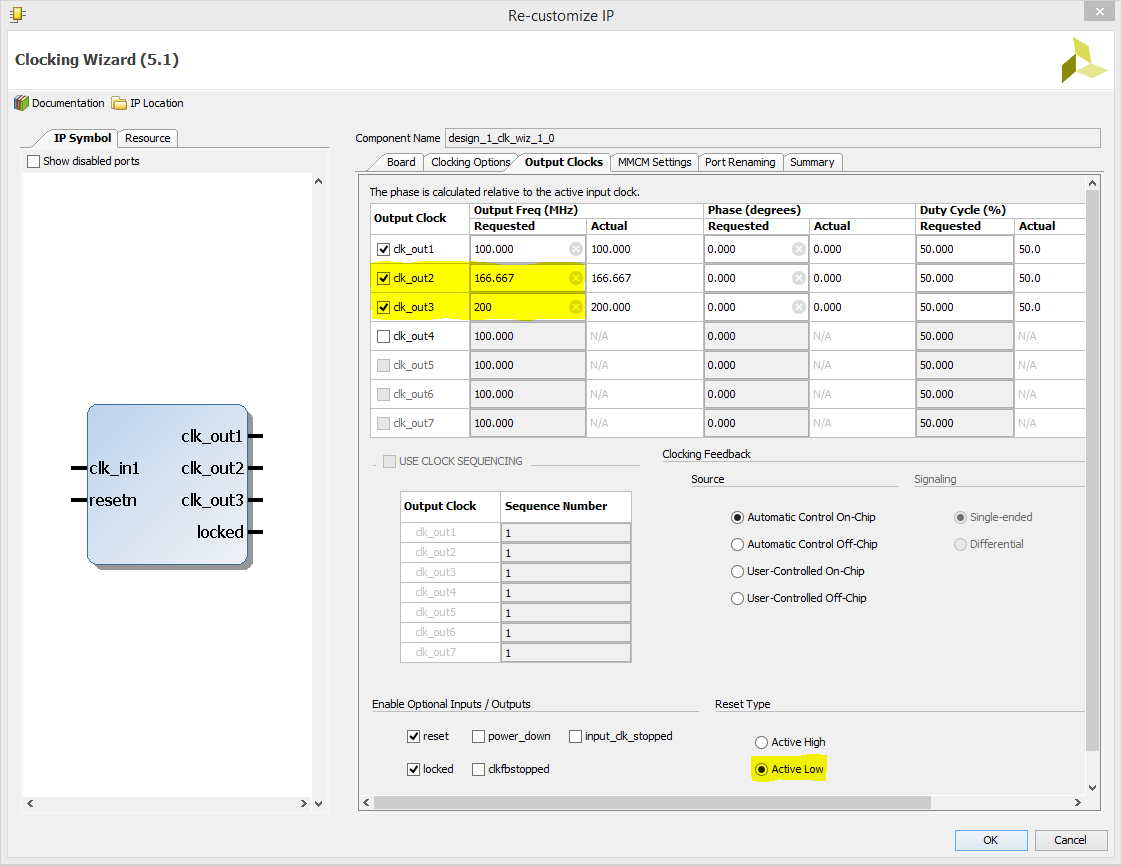Uncheck the clk_out1 output clock
This screenshot has width=1122, height=866.
tap(384, 249)
